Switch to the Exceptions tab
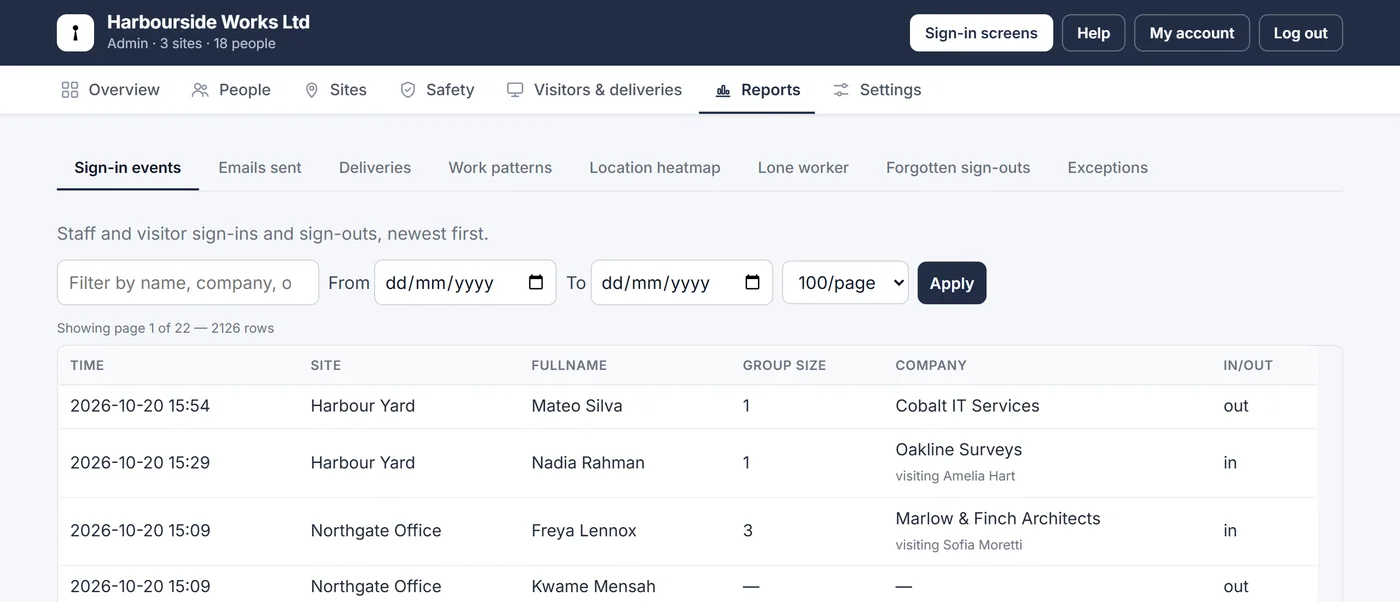Screen dimensions: 1400x602 (x=1108, y=168)
